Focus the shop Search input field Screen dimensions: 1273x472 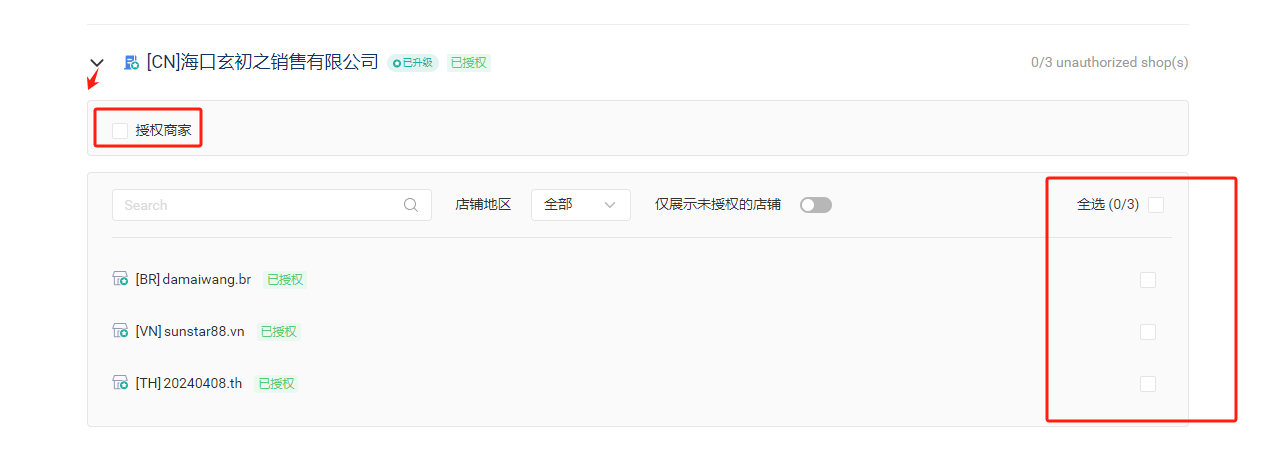point(272,205)
